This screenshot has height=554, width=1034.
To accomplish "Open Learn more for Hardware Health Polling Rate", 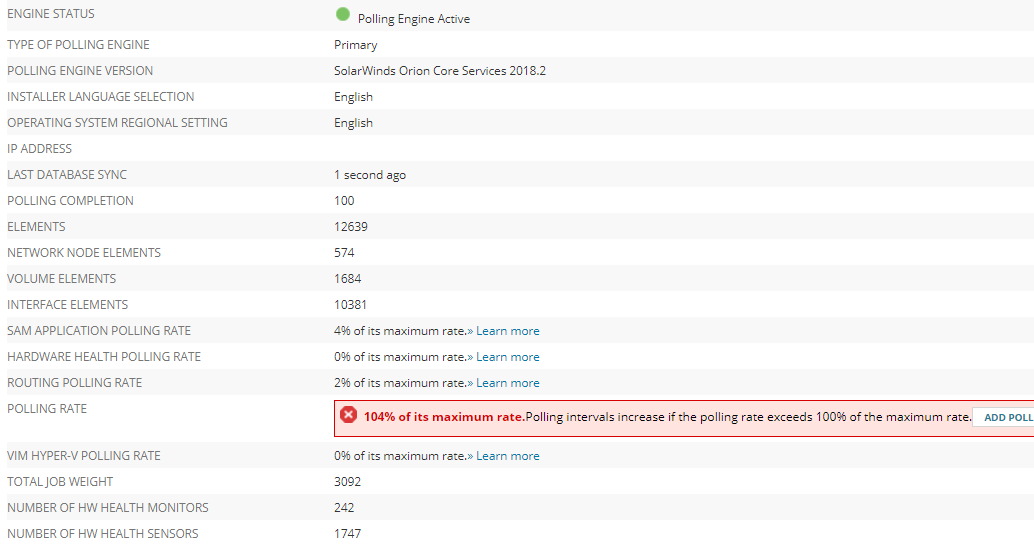I will (x=508, y=357).
